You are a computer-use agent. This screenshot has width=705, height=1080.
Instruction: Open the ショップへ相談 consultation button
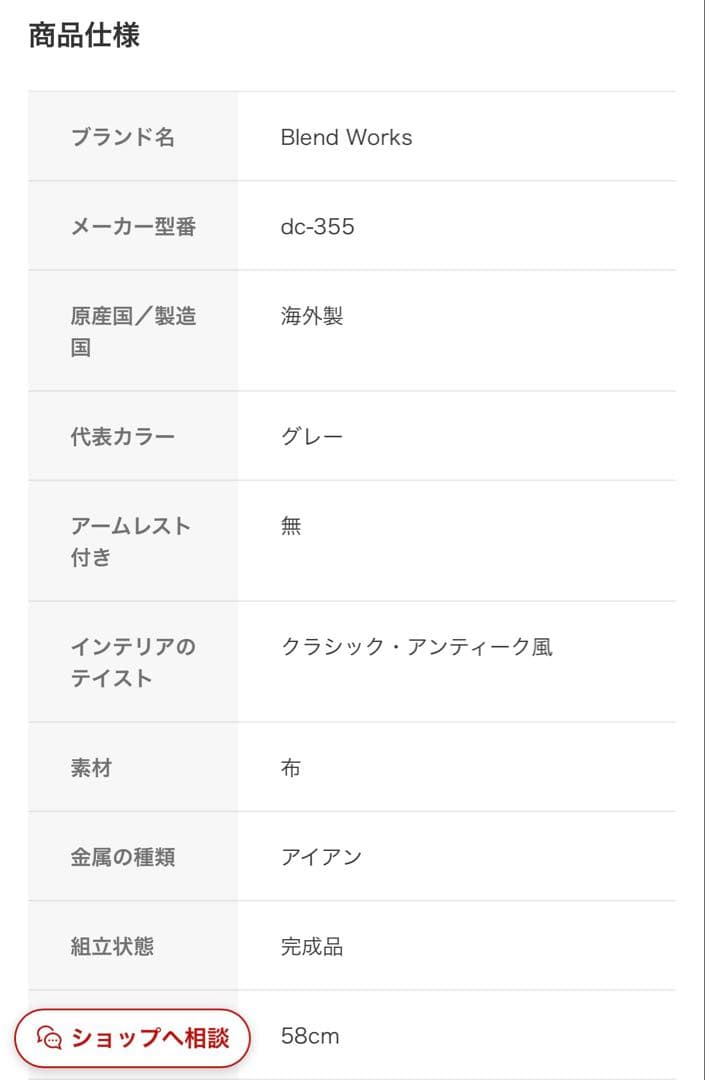(131, 1038)
